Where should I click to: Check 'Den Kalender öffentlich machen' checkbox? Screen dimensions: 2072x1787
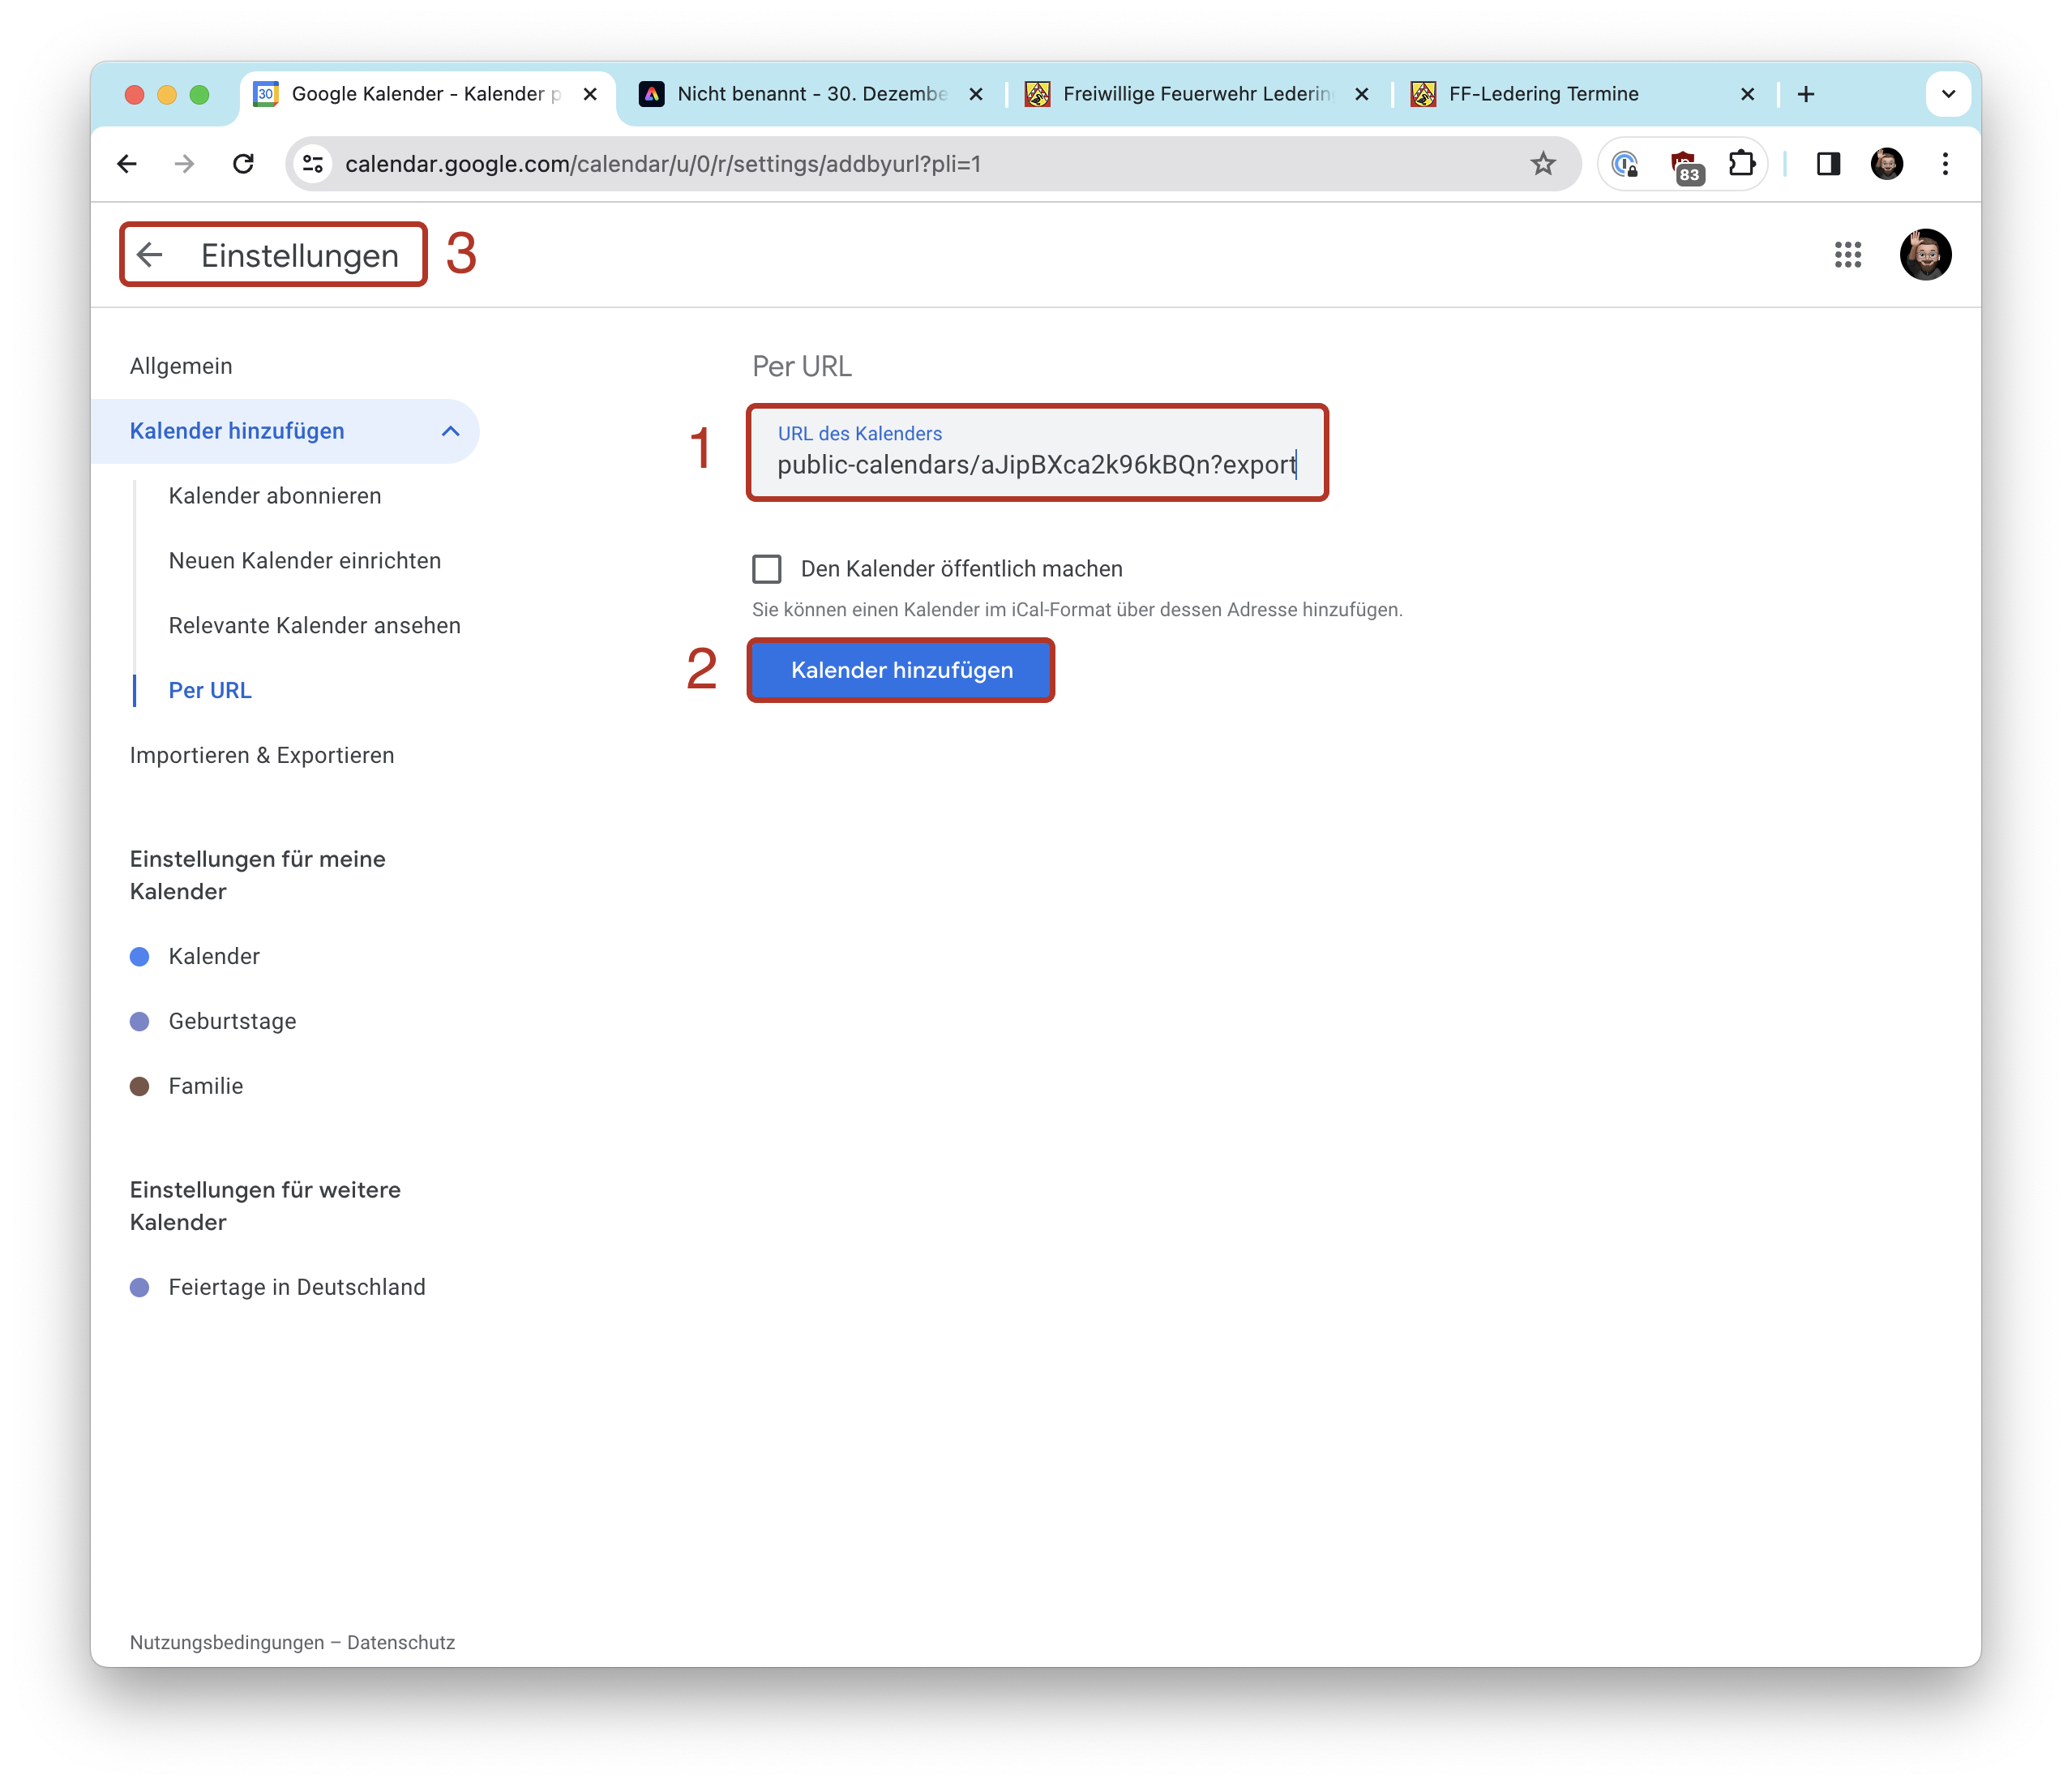click(x=767, y=569)
